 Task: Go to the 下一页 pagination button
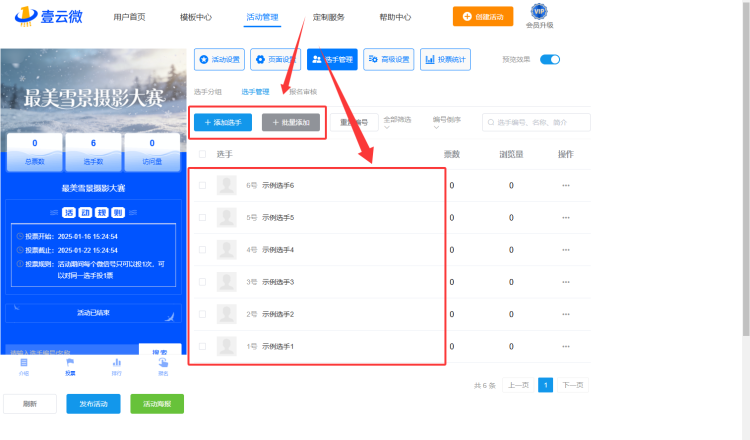pos(573,385)
